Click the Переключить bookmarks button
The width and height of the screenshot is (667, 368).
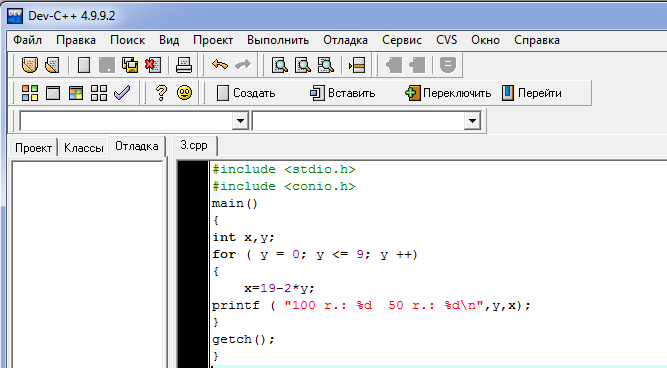[448, 93]
